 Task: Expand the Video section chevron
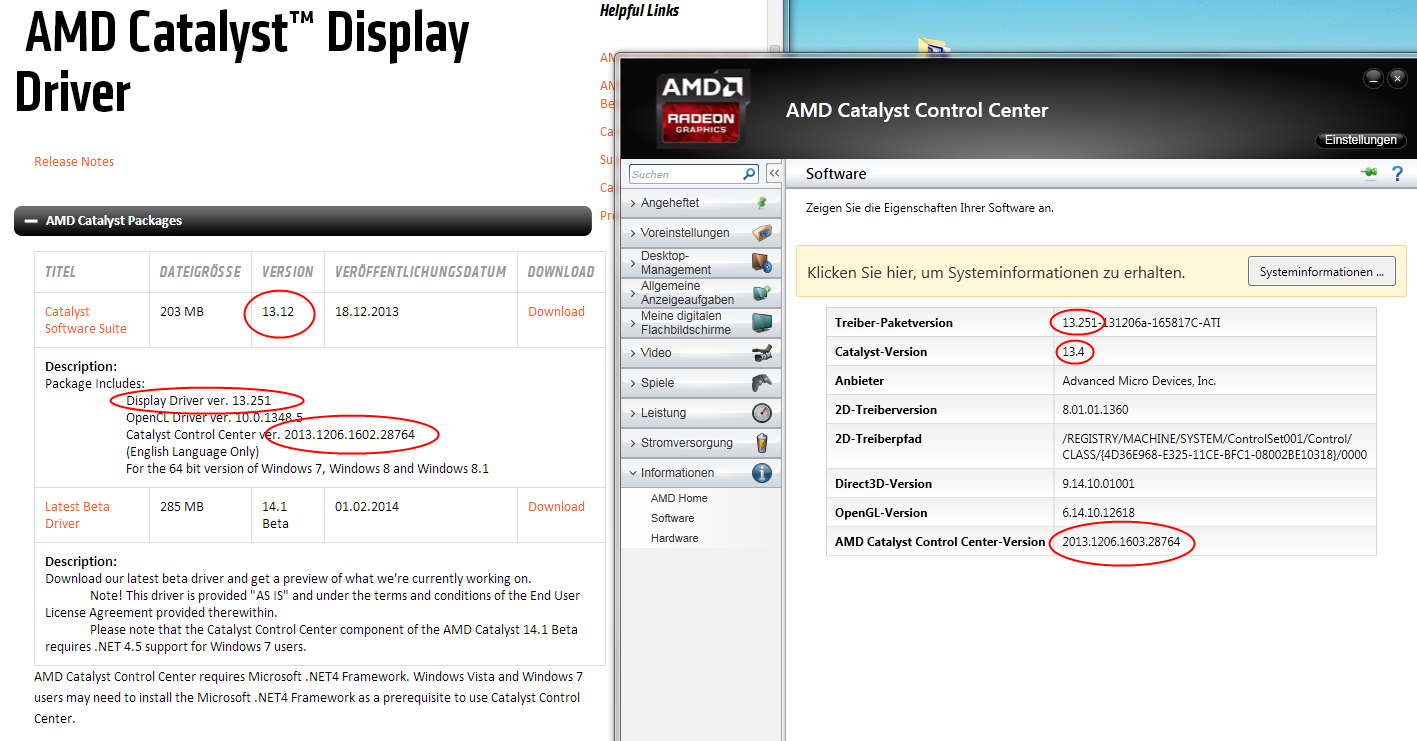634,353
